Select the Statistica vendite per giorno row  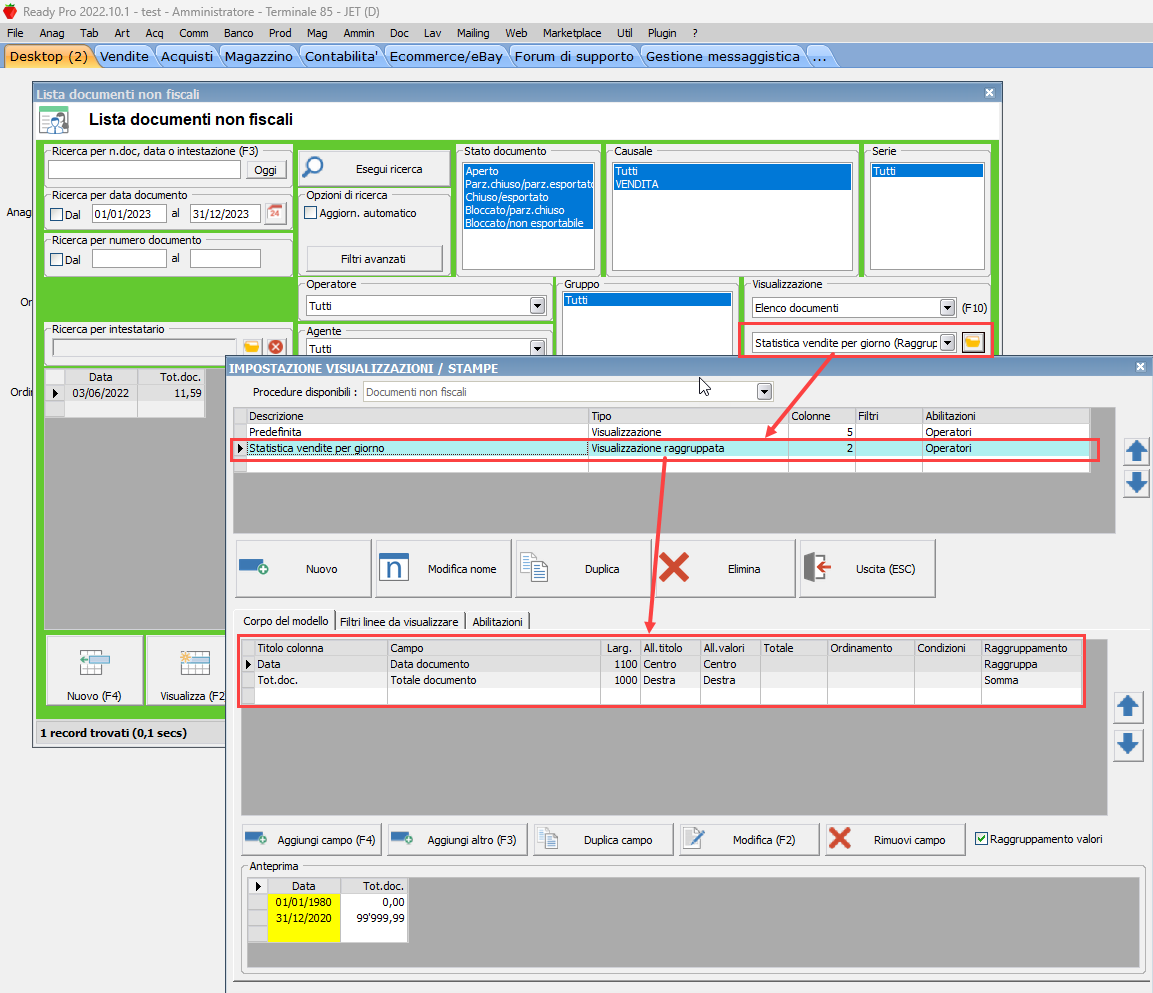[661, 448]
